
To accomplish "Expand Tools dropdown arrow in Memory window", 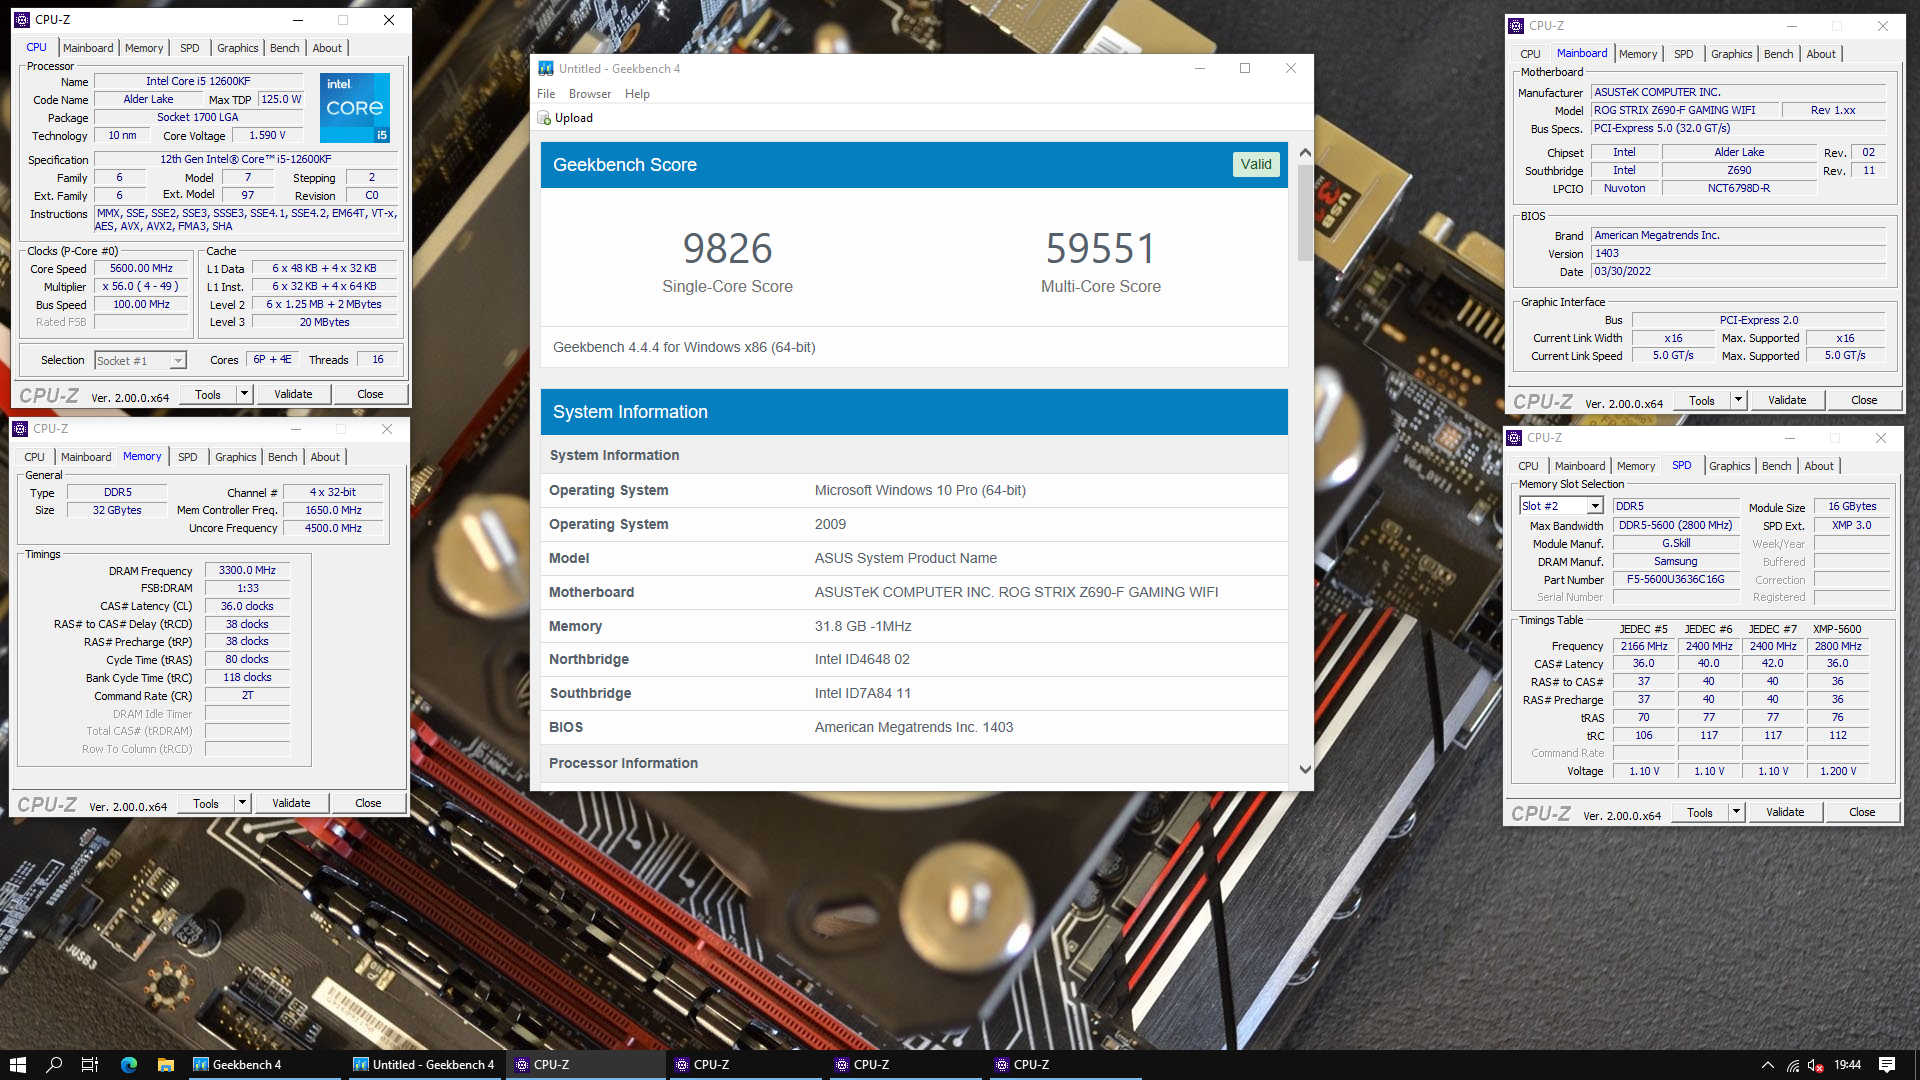I will pos(242,803).
